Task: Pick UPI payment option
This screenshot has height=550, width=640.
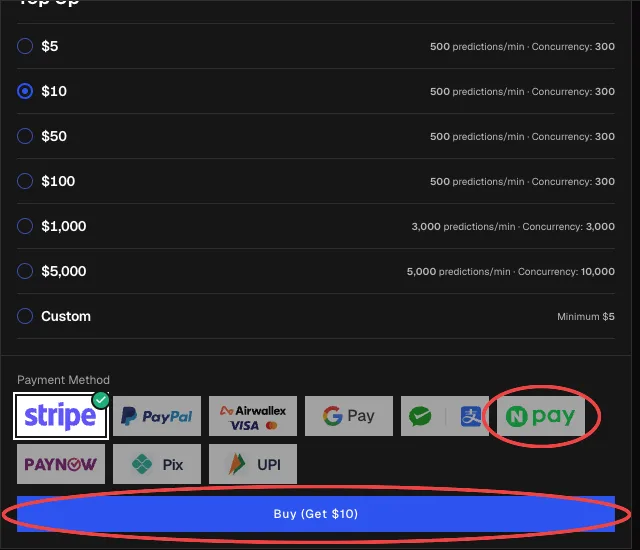Action: pyautogui.click(x=253, y=464)
